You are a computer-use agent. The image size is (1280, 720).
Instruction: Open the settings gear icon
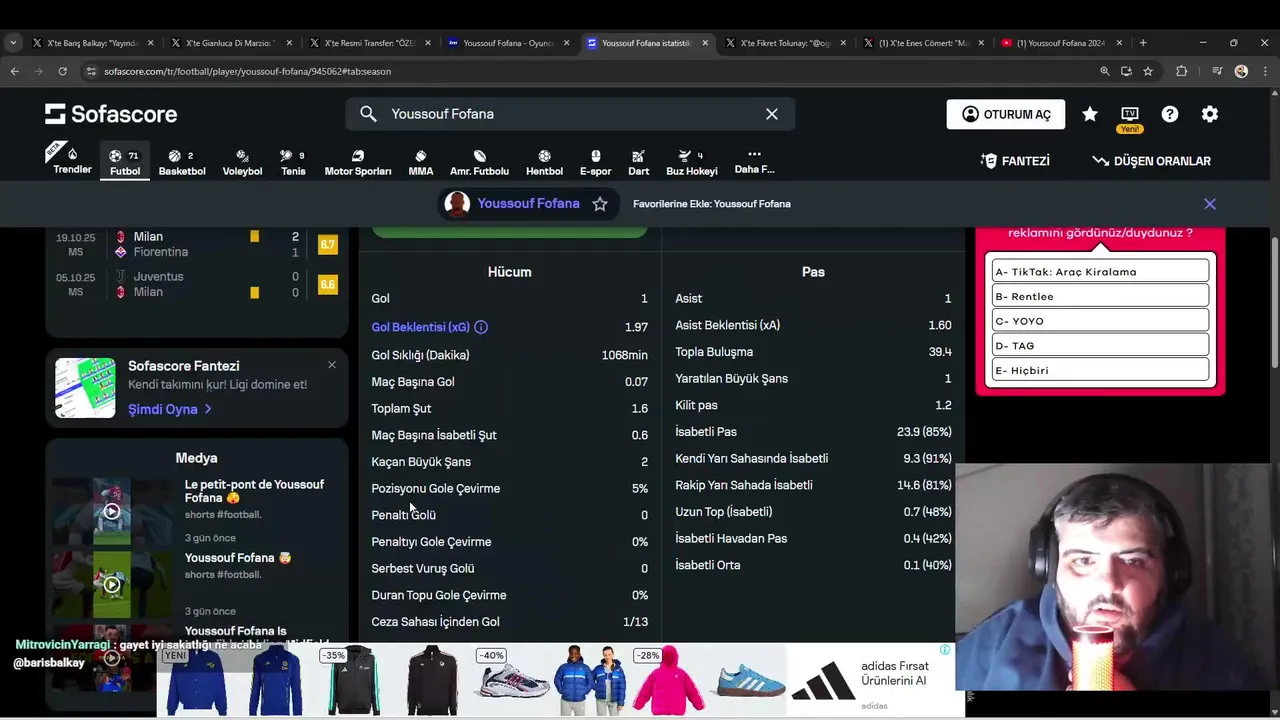click(1210, 114)
